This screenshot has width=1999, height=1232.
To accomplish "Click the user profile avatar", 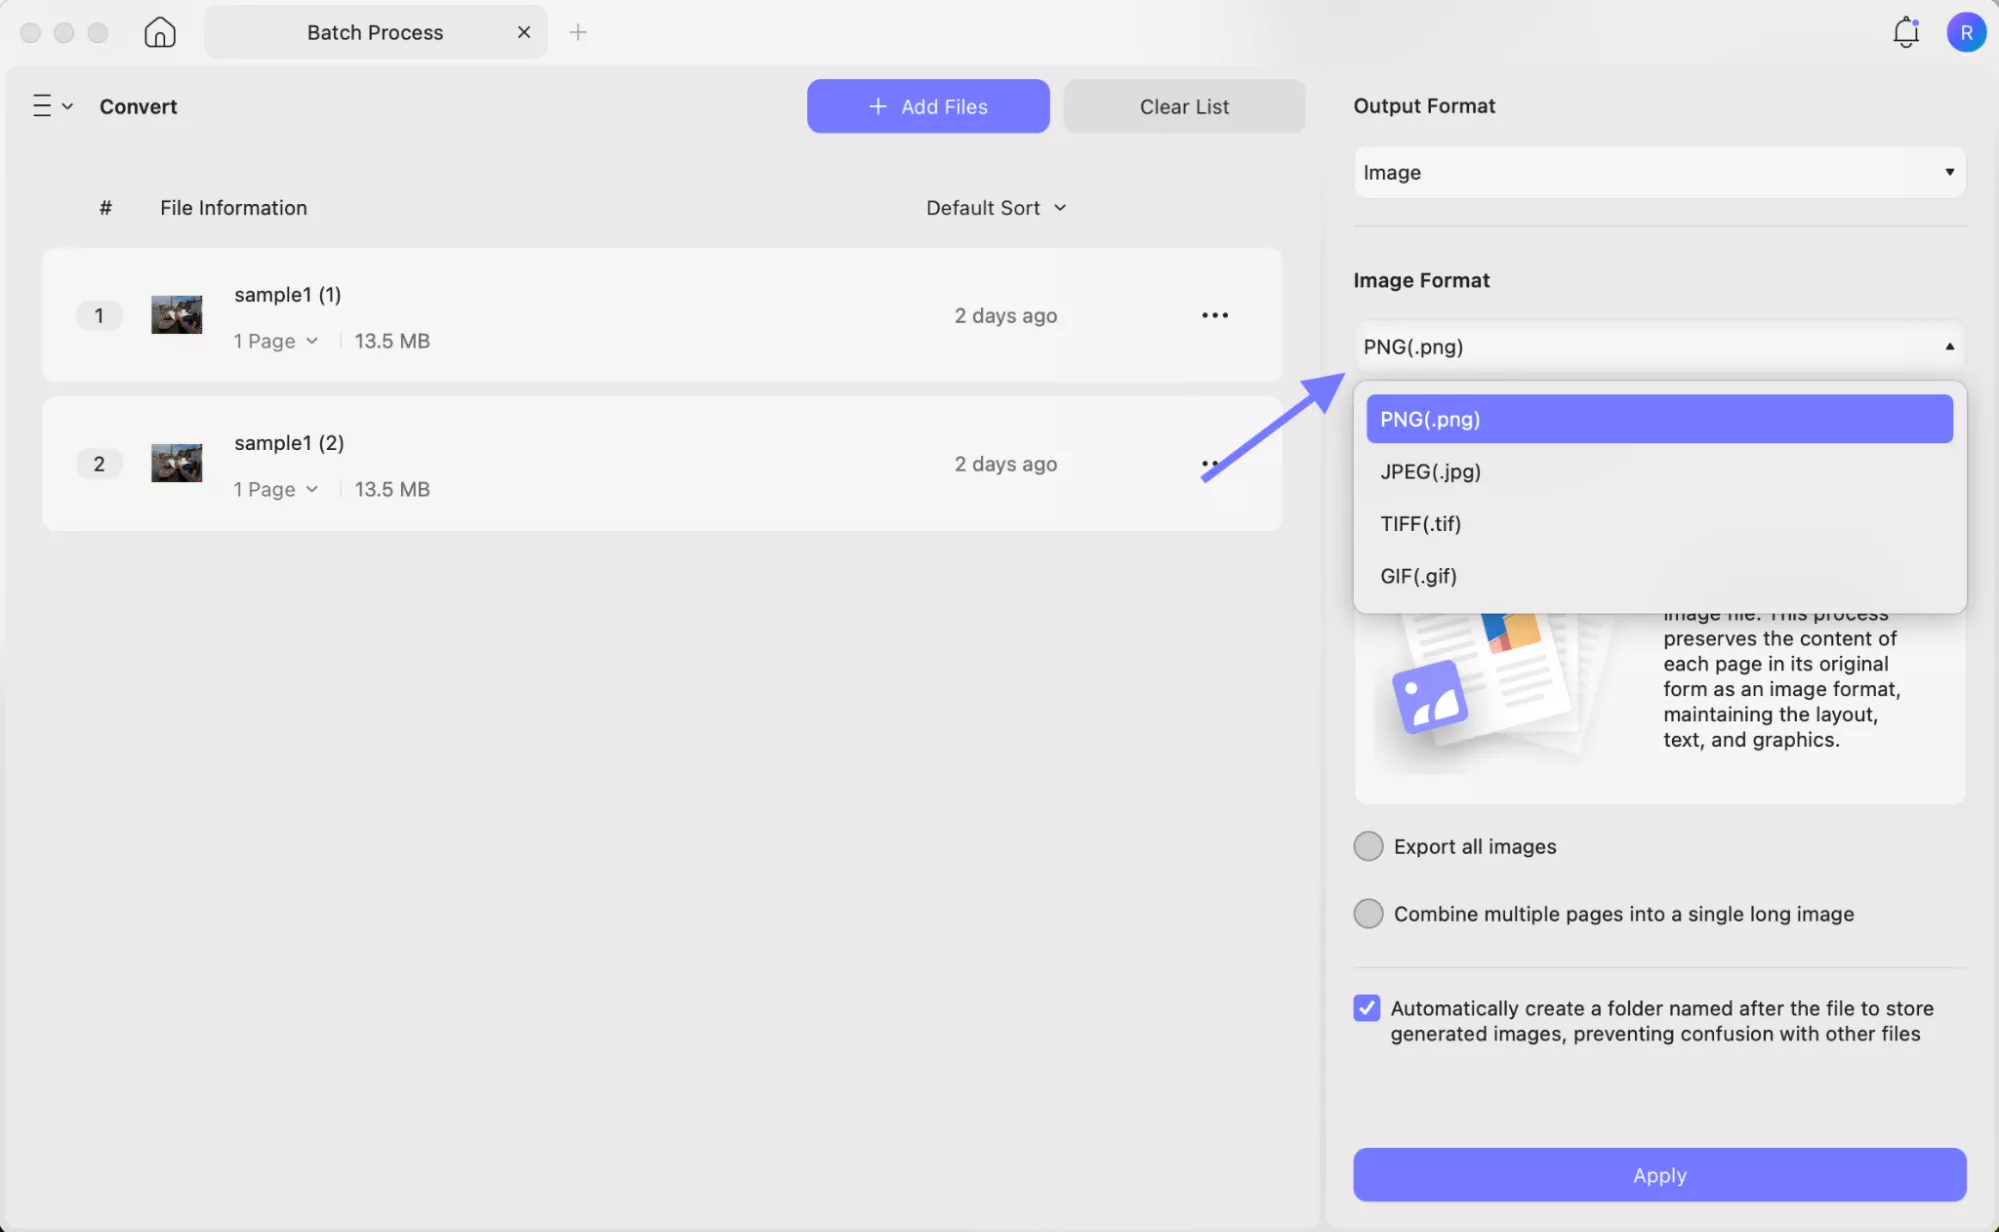I will pyautogui.click(x=1966, y=31).
